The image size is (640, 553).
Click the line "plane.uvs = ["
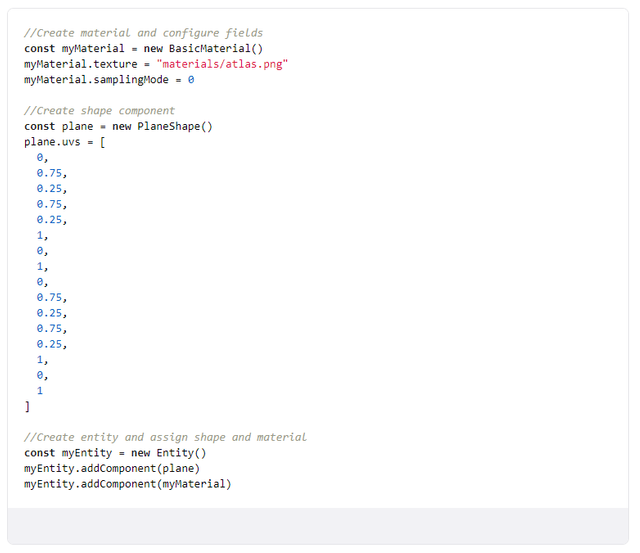[64, 142]
